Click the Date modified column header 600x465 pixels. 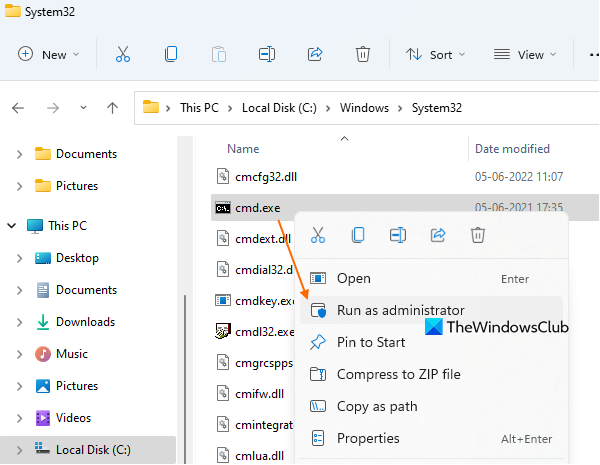[x=512, y=149]
